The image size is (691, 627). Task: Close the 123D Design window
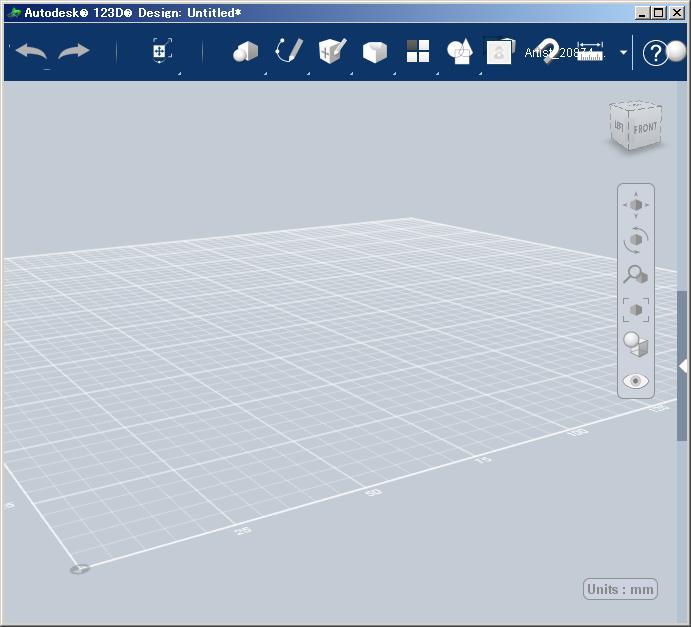[x=676, y=13]
